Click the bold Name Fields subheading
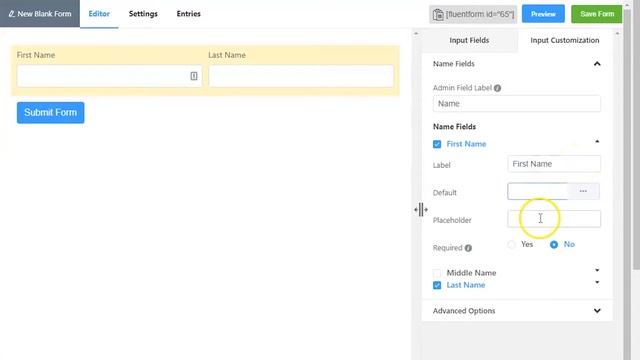Image resolution: width=640 pixels, height=360 pixels. pos(454,127)
